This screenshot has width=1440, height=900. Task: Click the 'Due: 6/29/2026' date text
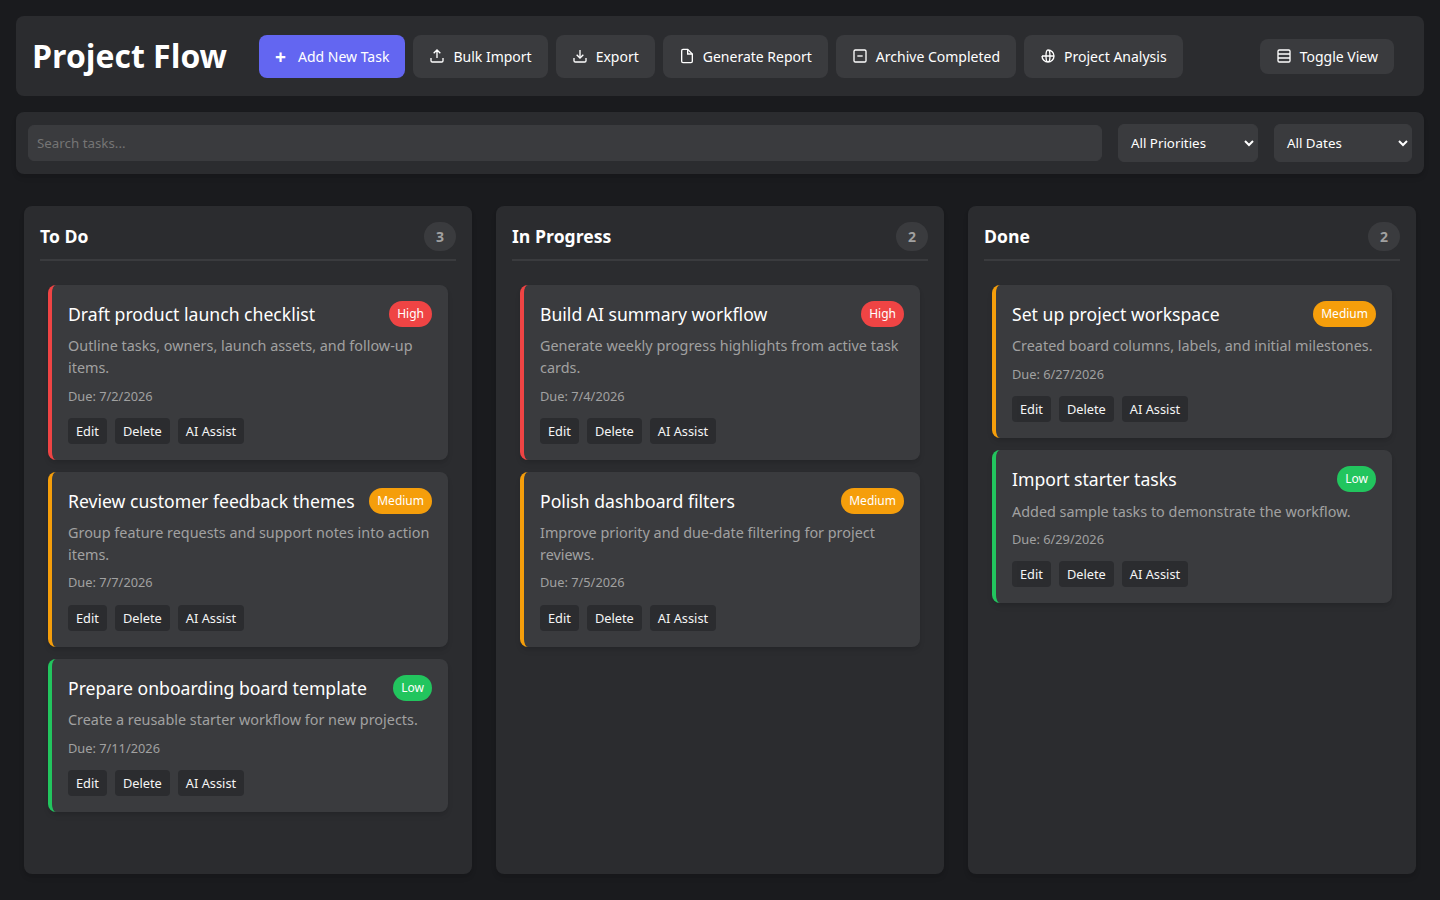tap(1058, 540)
